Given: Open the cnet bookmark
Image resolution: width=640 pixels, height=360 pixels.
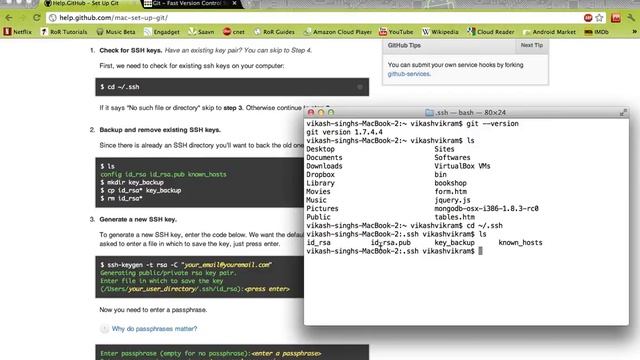Looking at the screenshot, I should [234, 32].
